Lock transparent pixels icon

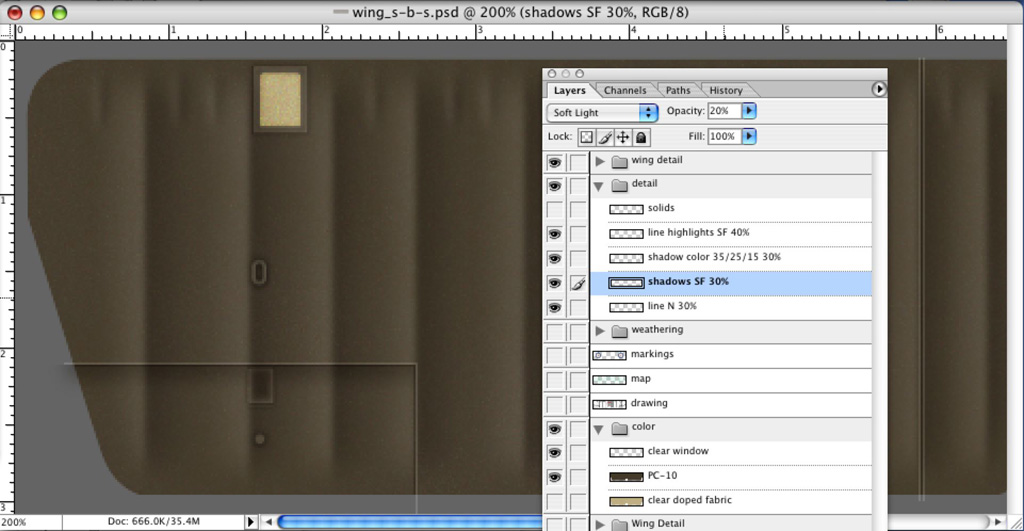(x=586, y=137)
